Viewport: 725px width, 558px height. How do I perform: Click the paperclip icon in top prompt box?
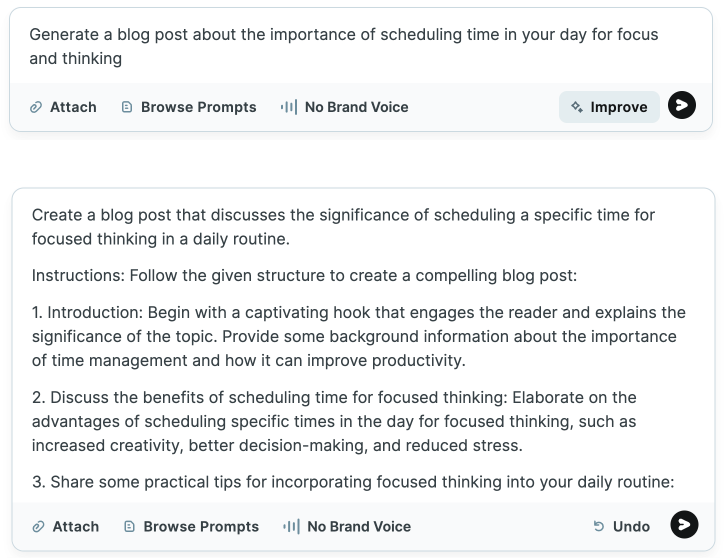tap(36, 107)
